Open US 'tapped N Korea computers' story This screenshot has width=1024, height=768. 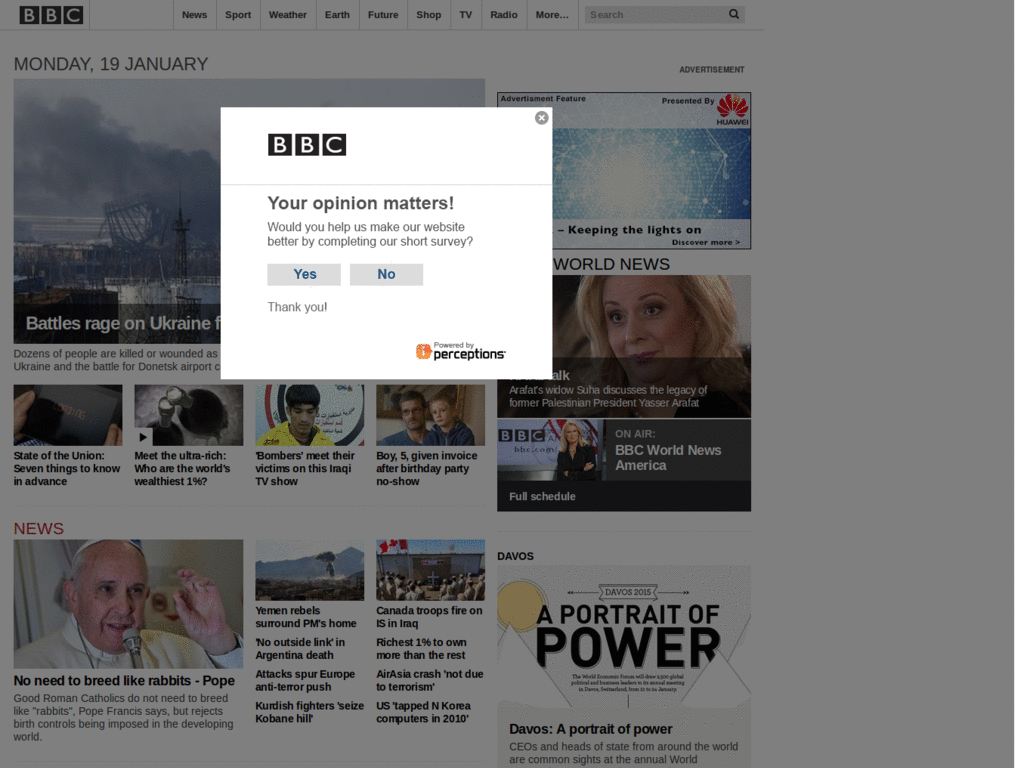pos(423,712)
